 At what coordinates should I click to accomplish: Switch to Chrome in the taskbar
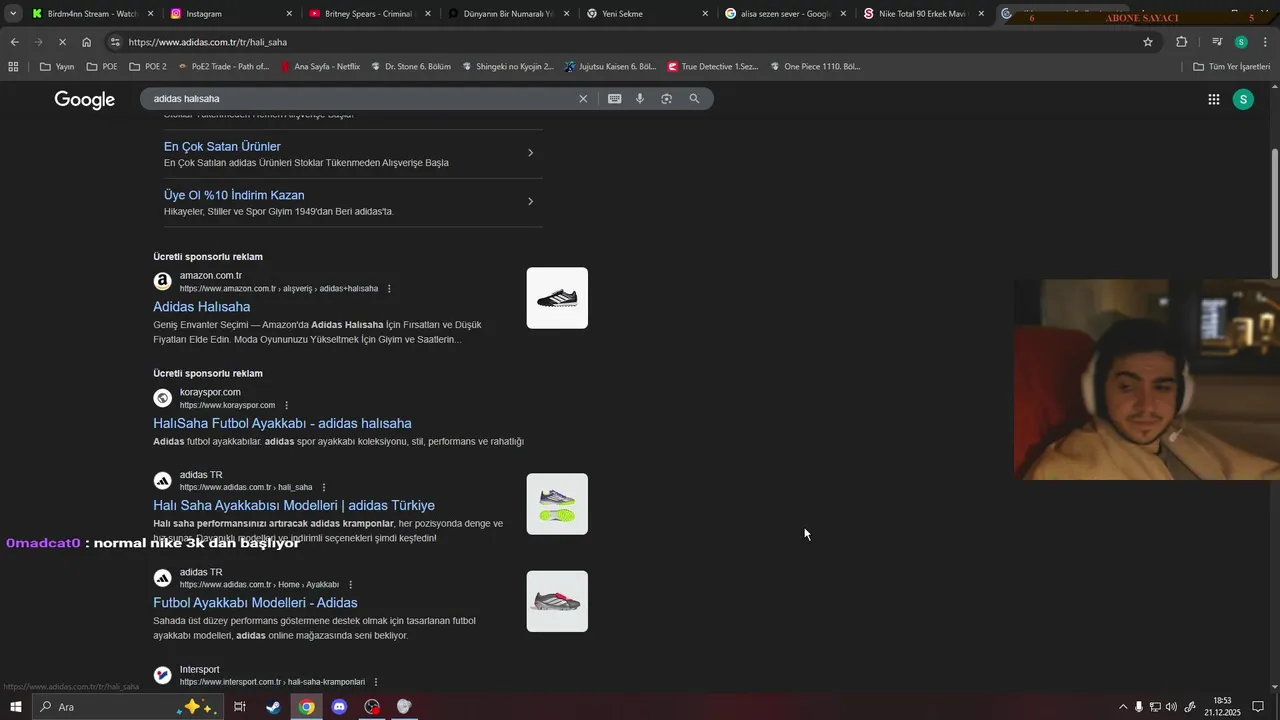tap(306, 707)
